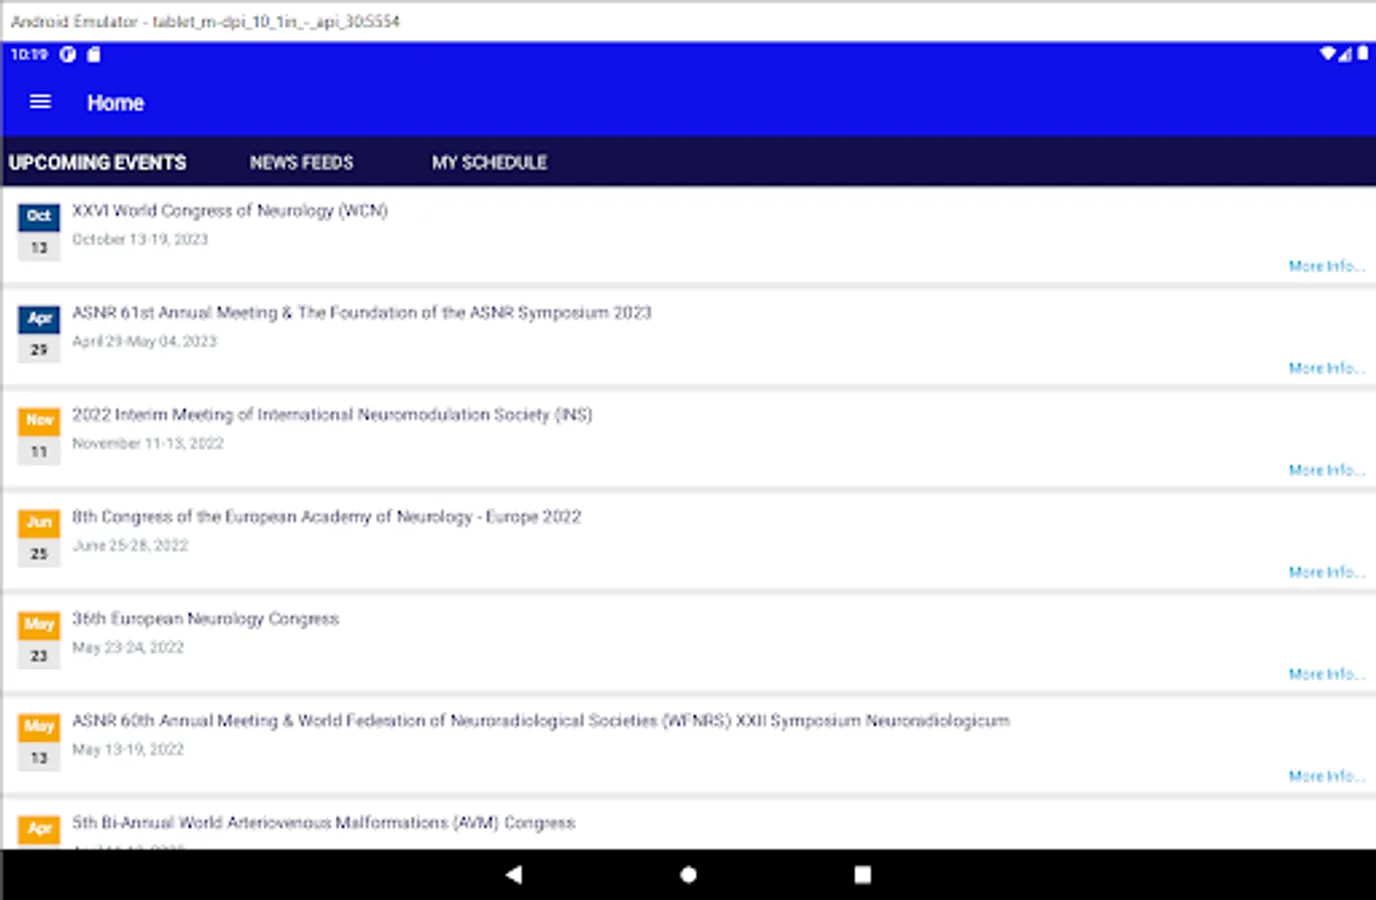Screen dimensions: 1376x900
Task: Open the hamburger navigation menu
Action: [40, 102]
